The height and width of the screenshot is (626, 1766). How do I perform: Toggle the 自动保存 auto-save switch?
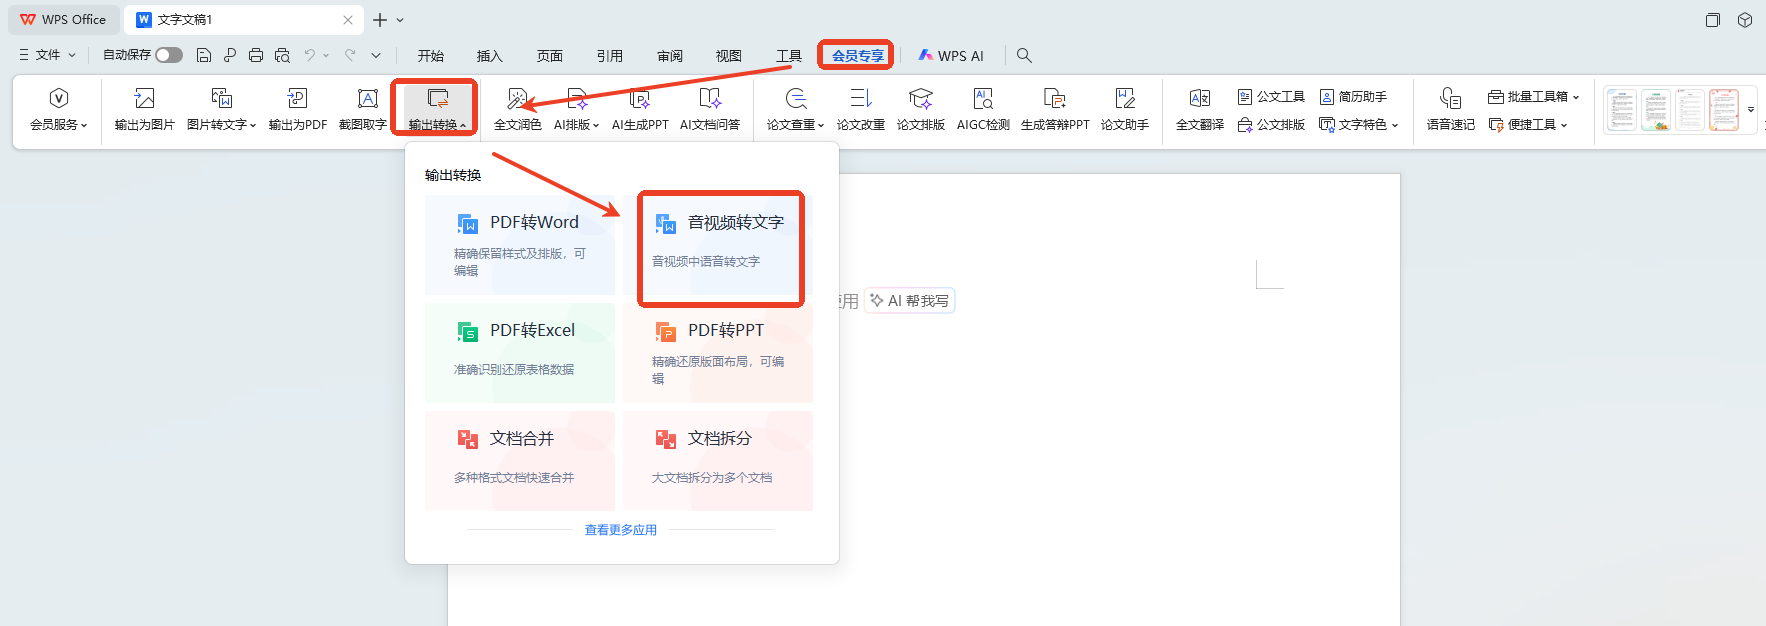(169, 55)
